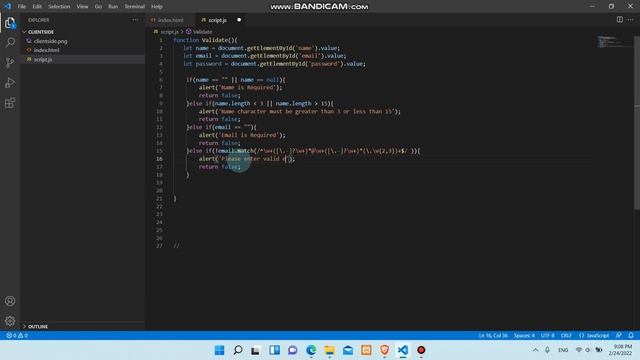Open the Edit menu
The image size is (640, 360).
tap(37, 7)
